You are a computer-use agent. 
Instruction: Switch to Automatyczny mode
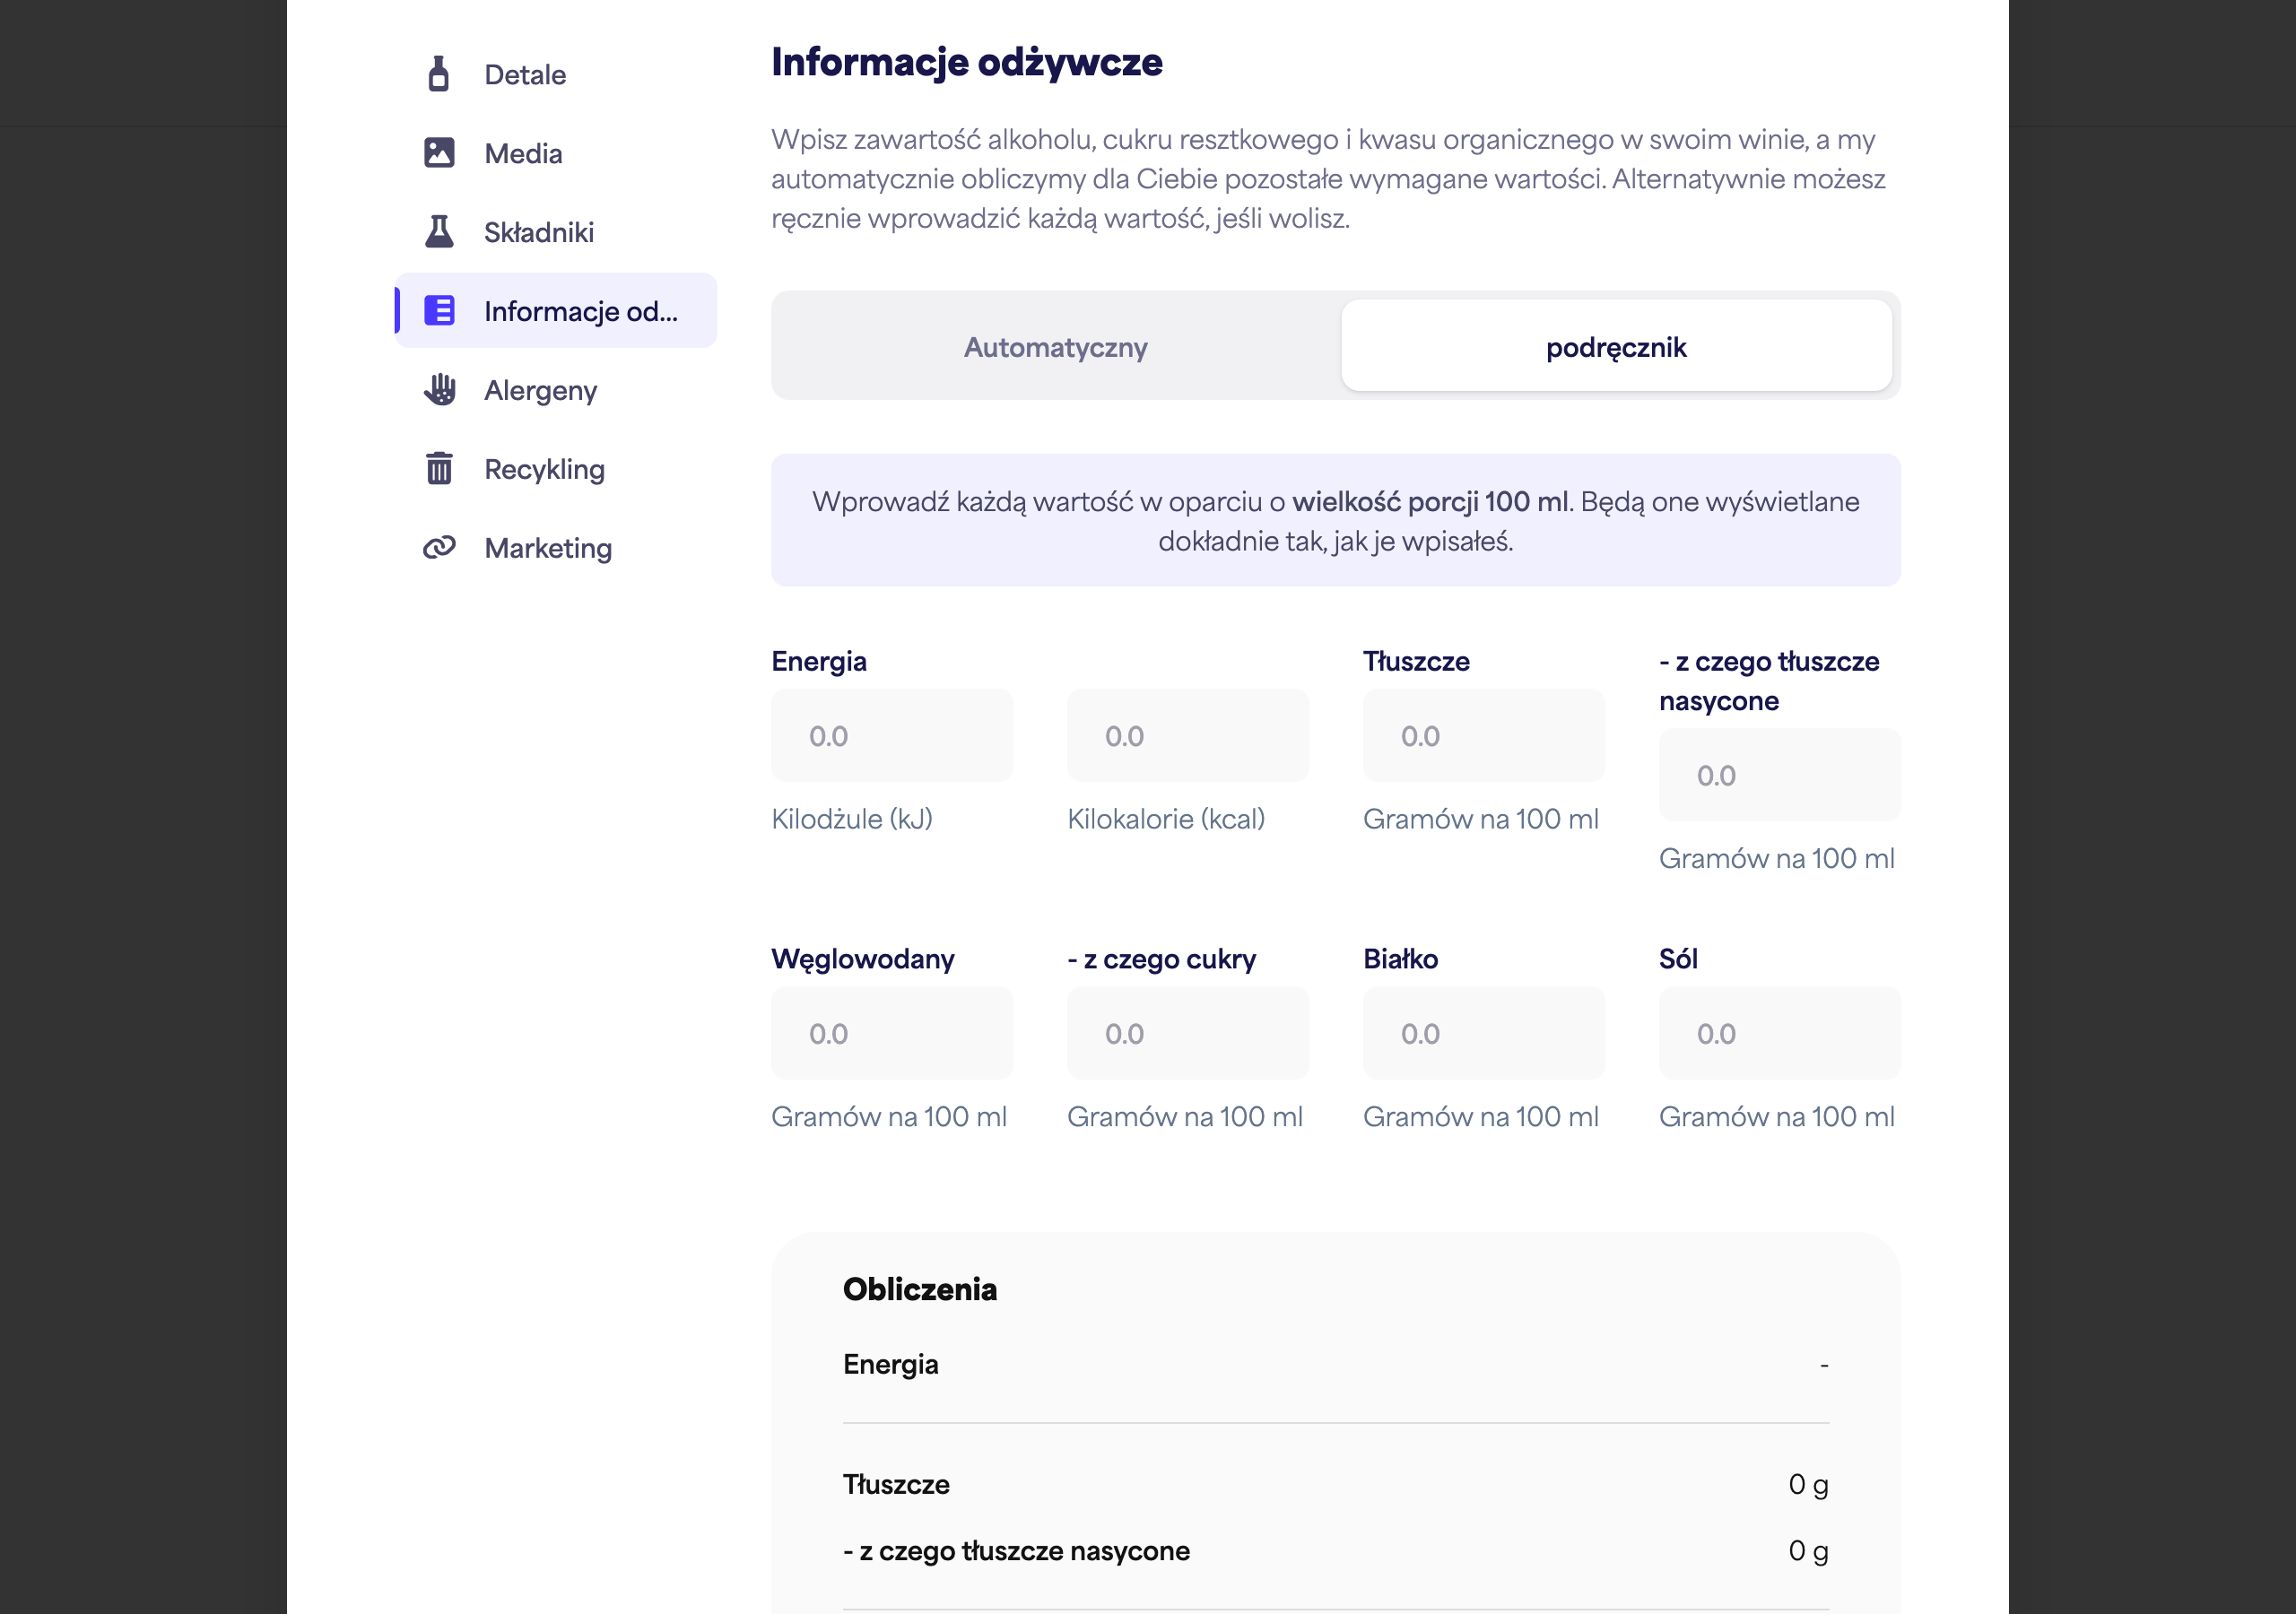coord(1055,346)
